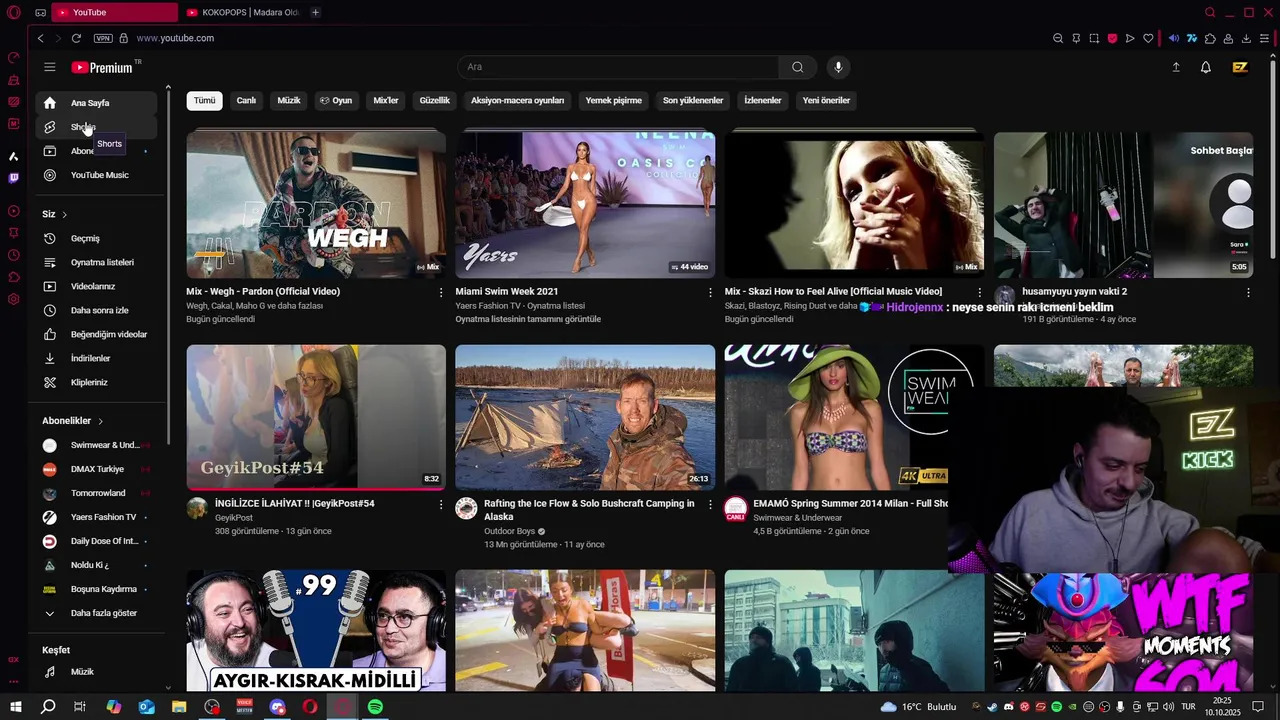Viewport: 1280px width, 720px height.
Task: Click the address bar showing www.youtube.com
Action: click(175, 38)
